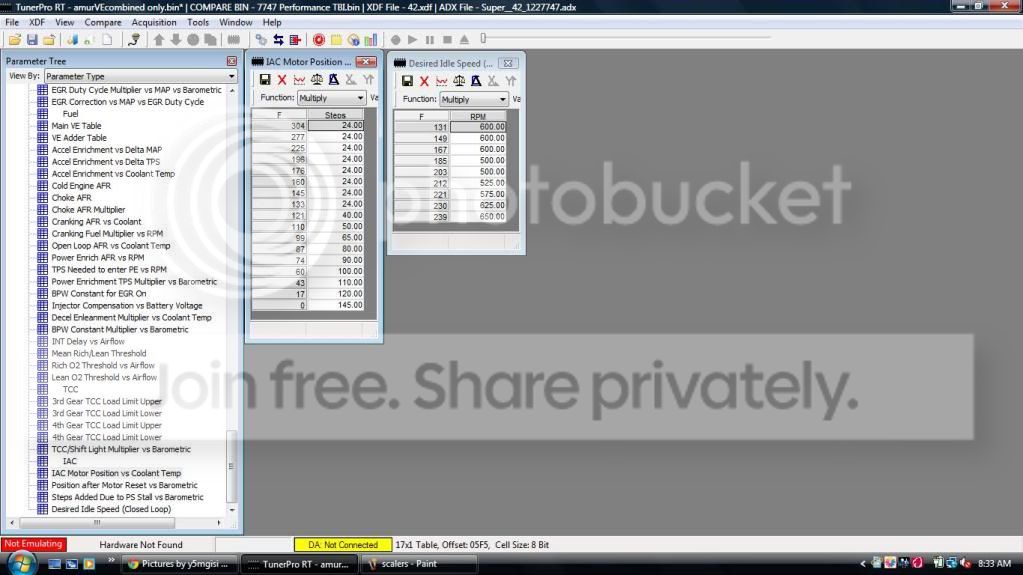1023x575 pixels.
Task: Click the bar chart monitor icon in toolbar
Action: pyautogui.click(x=371, y=40)
